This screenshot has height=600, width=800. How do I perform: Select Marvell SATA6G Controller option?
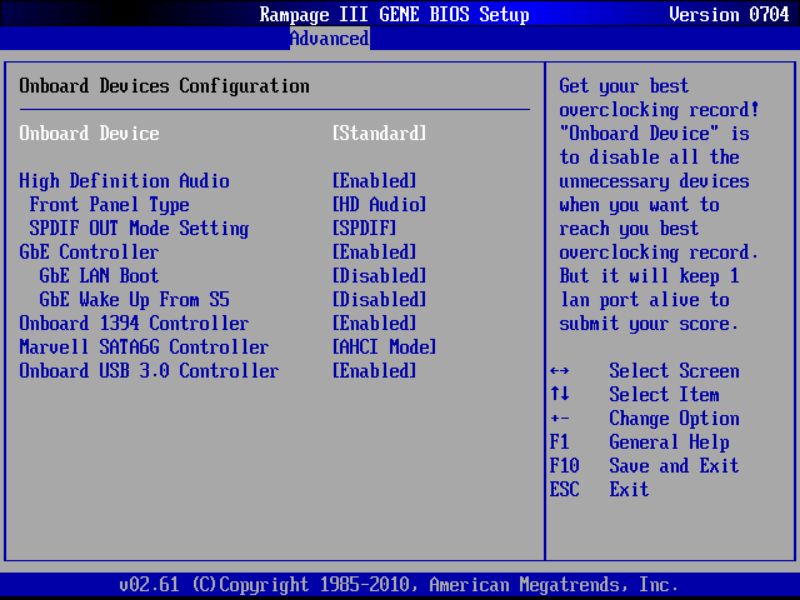click(x=144, y=347)
